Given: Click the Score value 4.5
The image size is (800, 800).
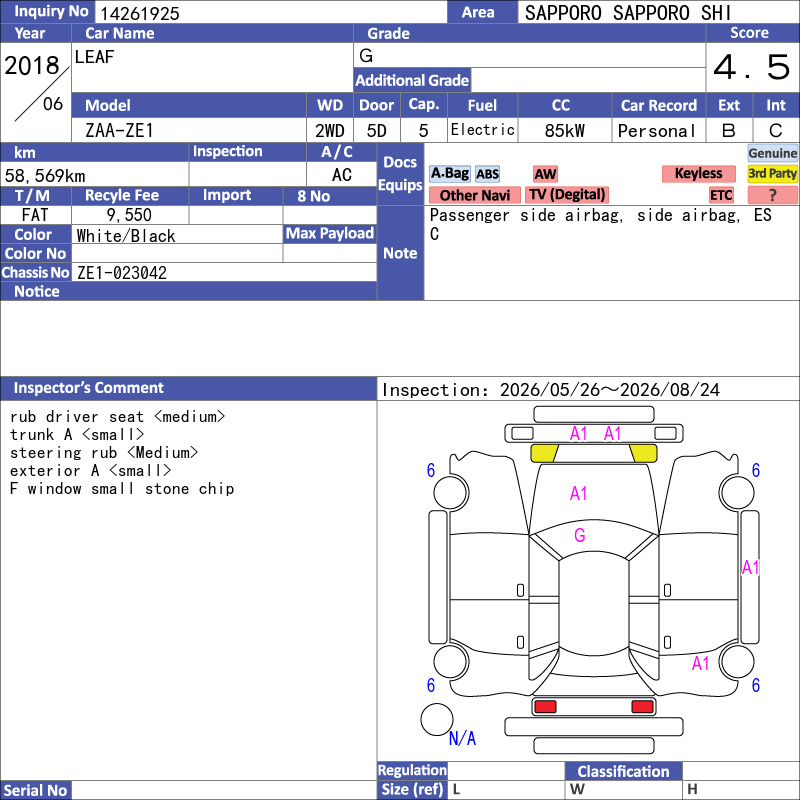Looking at the screenshot, I should click(752, 67).
